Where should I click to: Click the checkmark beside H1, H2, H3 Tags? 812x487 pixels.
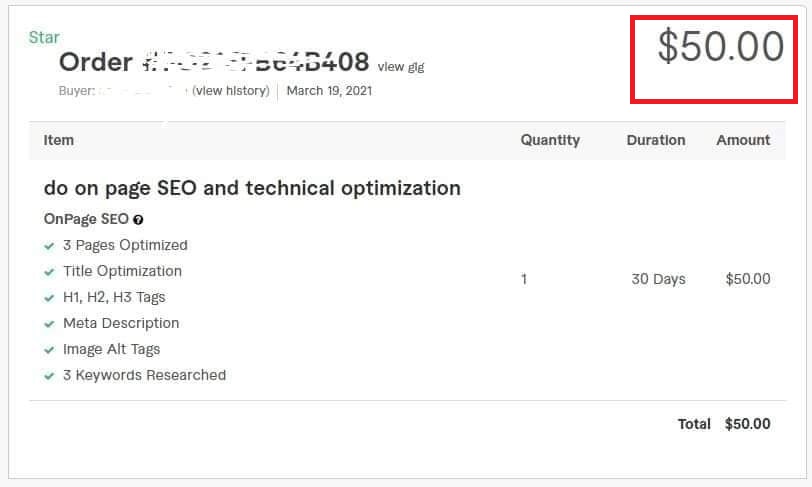[49, 298]
